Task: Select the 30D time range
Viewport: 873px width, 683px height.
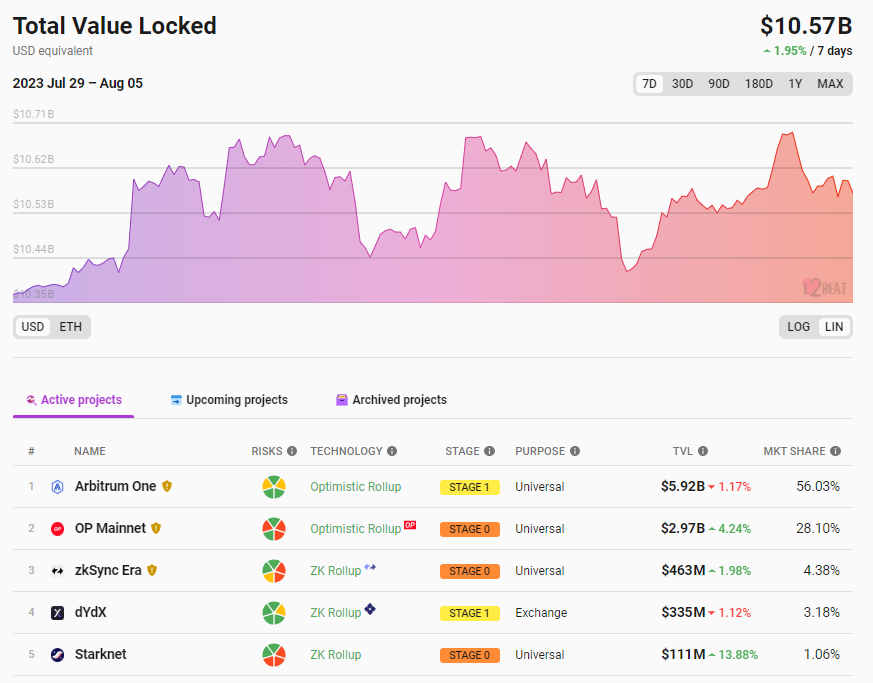Action: pos(682,84)
